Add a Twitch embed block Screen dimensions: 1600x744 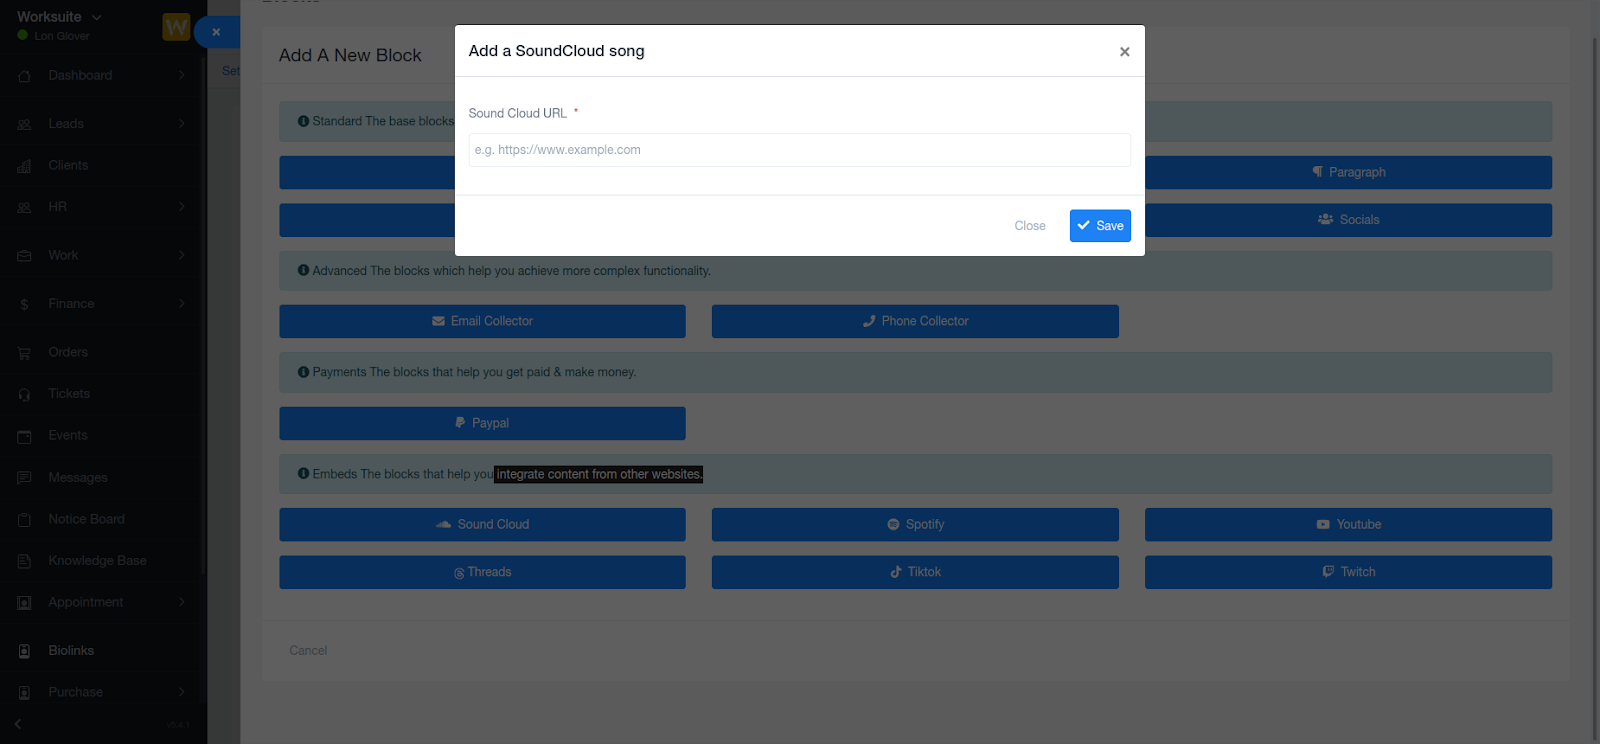1348,572
